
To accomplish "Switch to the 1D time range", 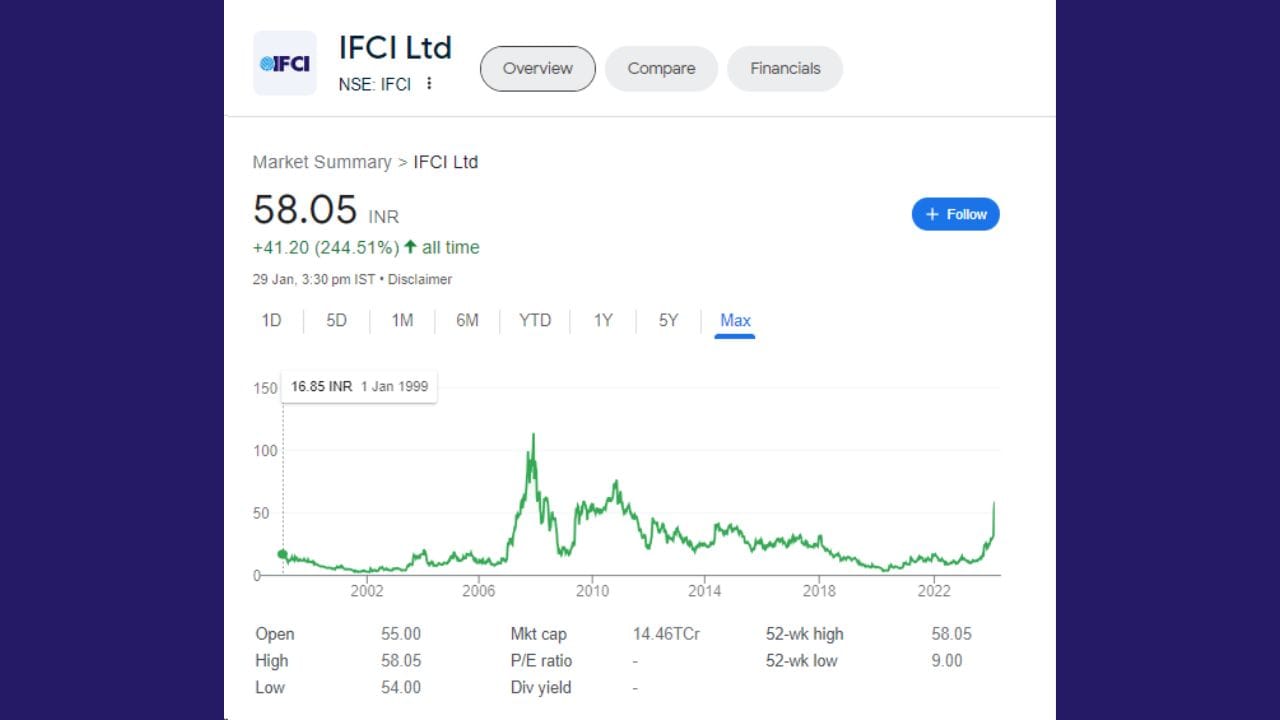I will 271,320.
